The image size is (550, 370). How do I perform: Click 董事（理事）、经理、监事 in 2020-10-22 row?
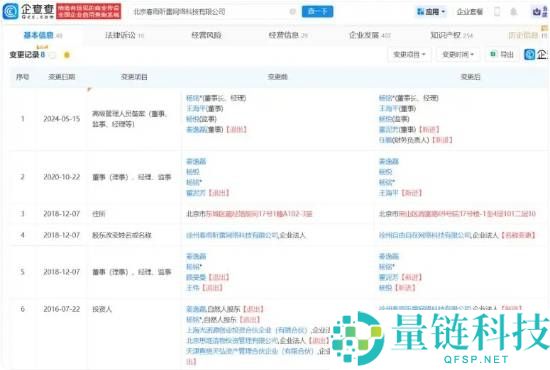coord(132,177)
